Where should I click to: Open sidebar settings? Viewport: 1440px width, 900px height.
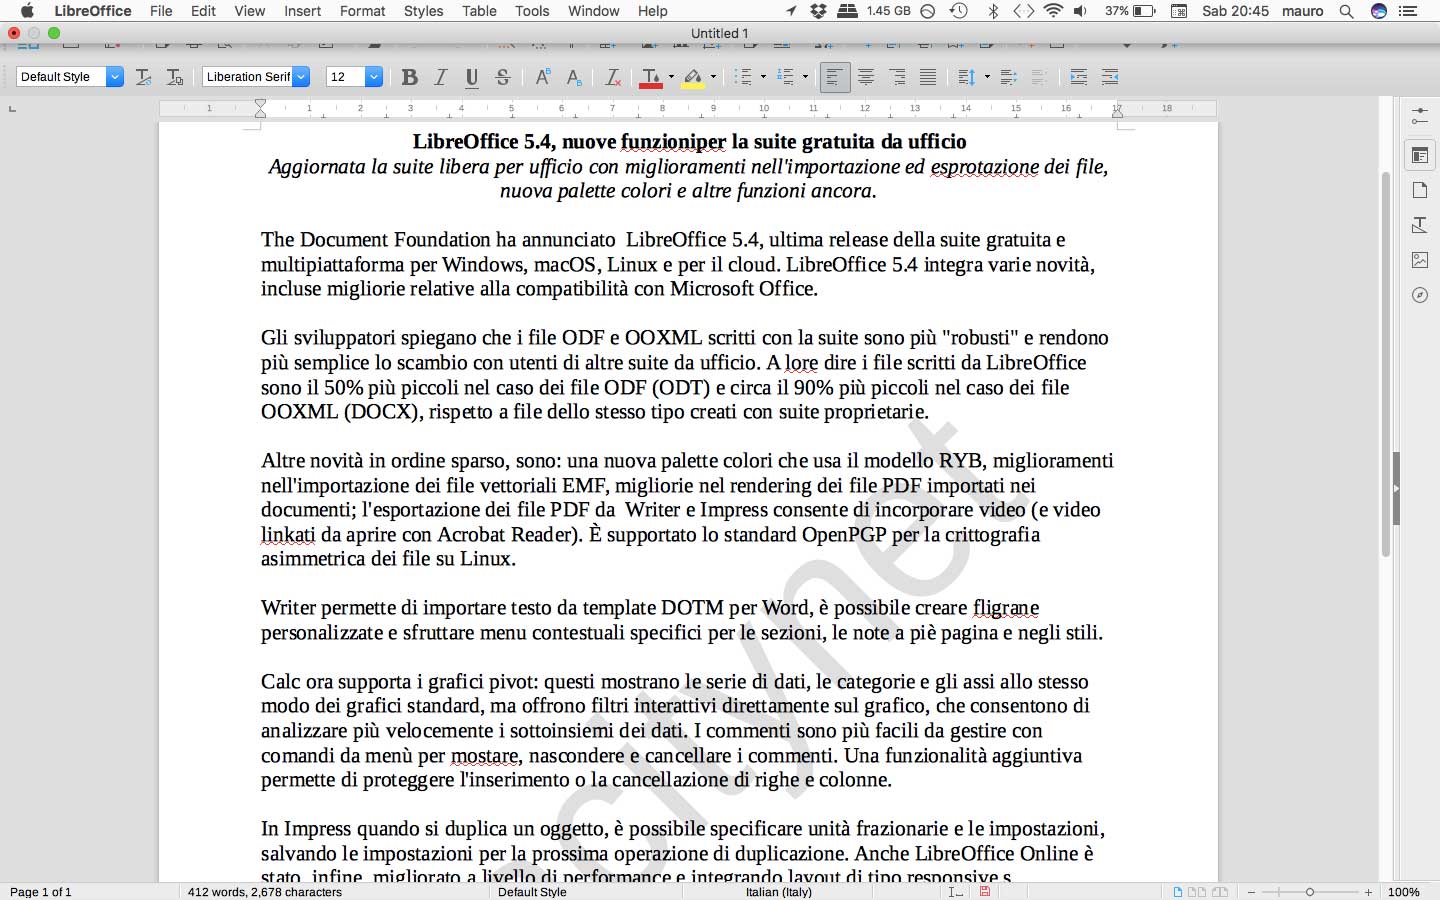(x=1419, y=117)
